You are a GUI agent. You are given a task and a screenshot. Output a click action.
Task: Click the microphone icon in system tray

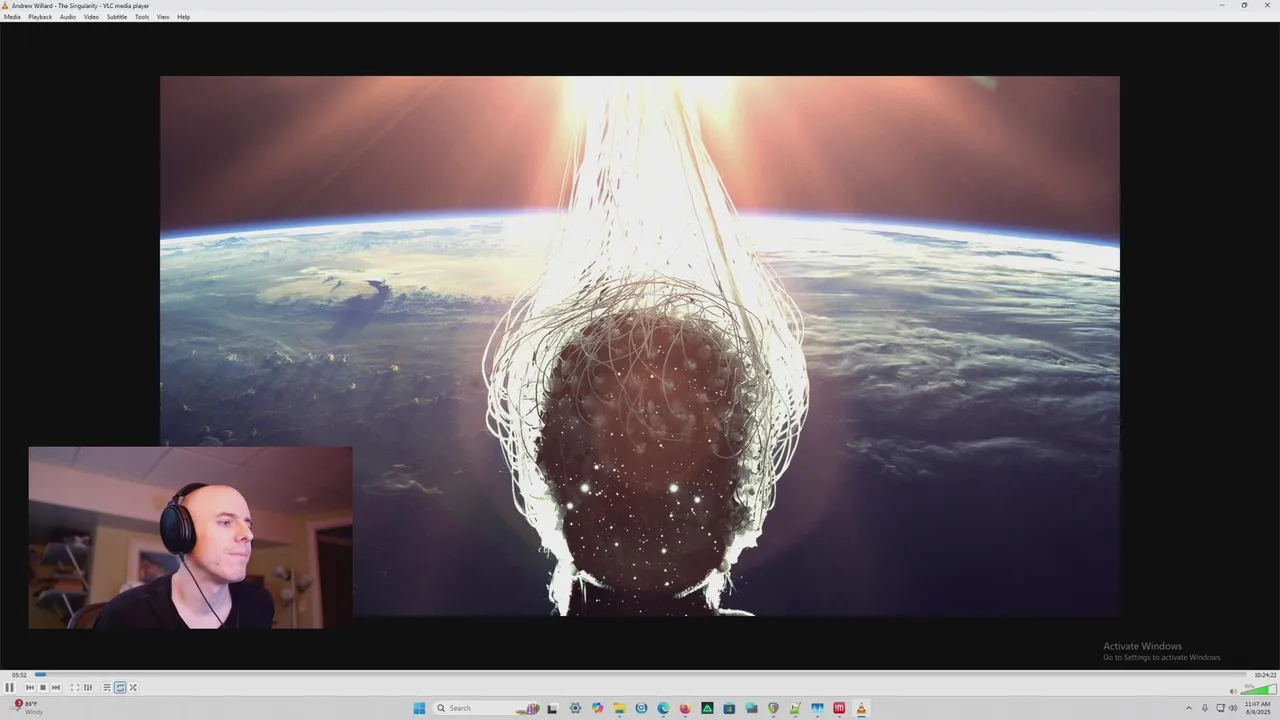[1205, 708]
